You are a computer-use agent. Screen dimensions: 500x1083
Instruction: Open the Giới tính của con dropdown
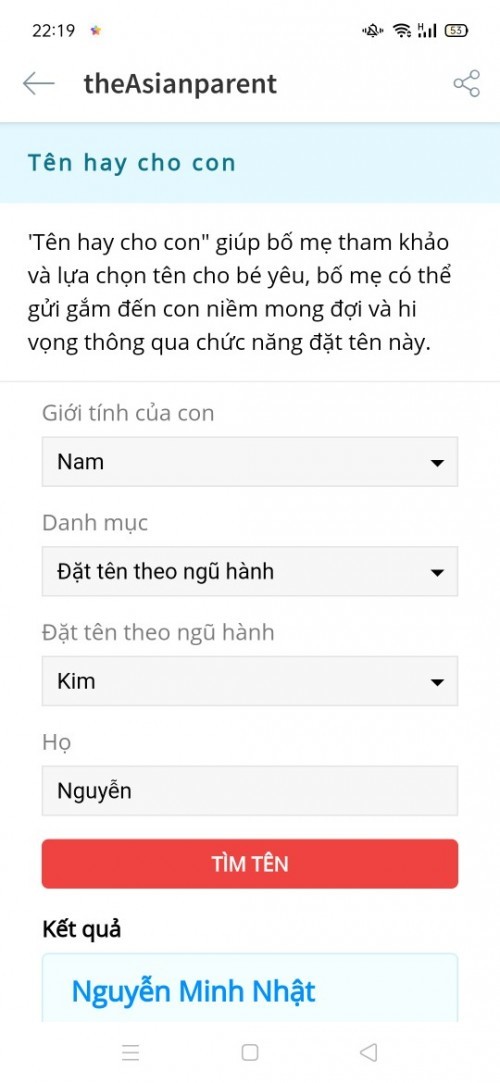coord(250,461)
